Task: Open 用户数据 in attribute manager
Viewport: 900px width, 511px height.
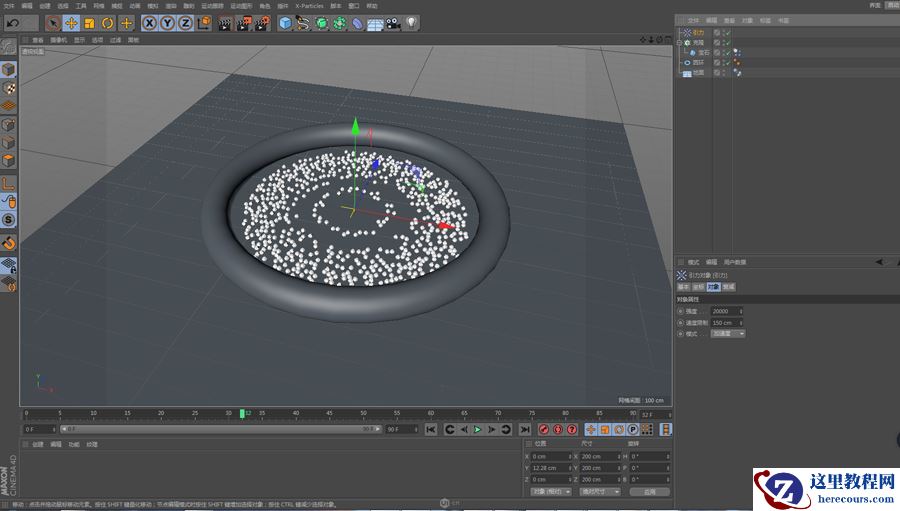Action: click(x=735, y=262)
